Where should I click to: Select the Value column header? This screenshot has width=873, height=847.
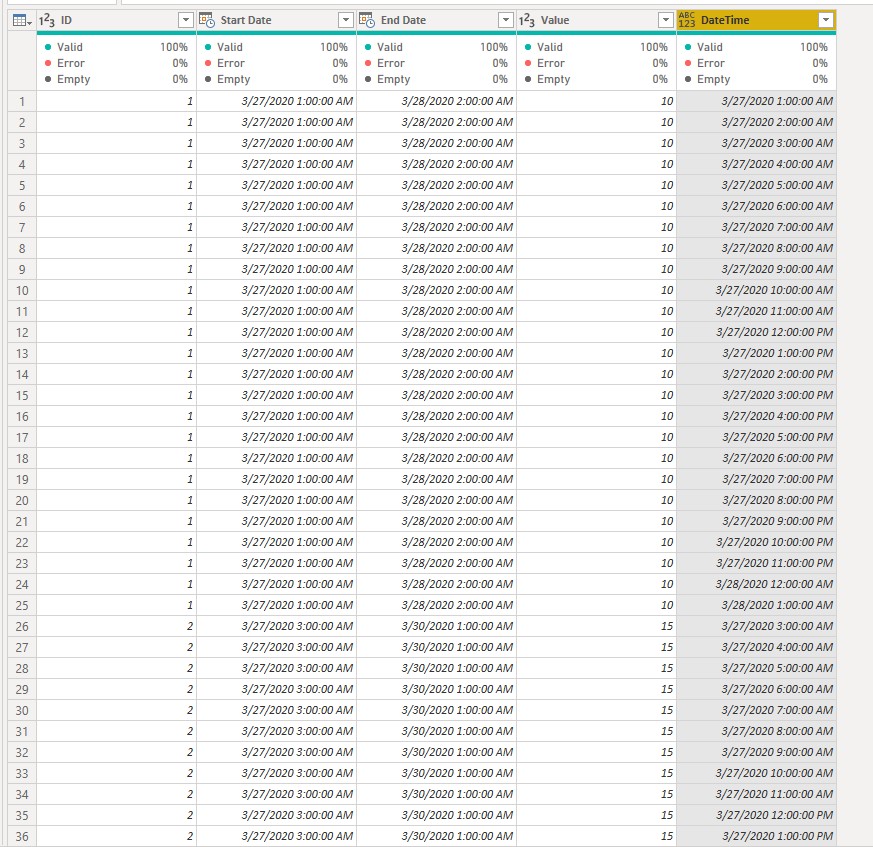coord(596,21)
